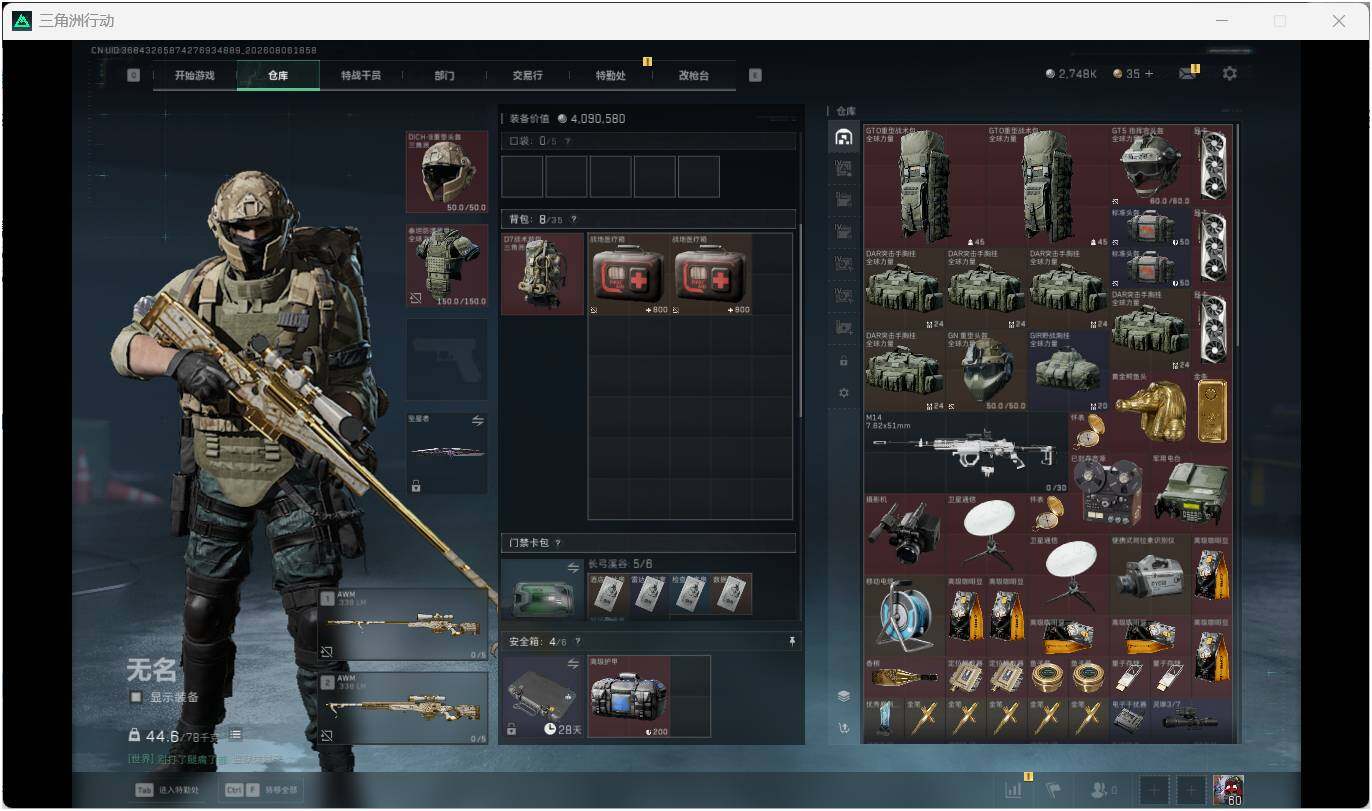
Task: Open the 部门 tab
Action: tap(444, 75)
